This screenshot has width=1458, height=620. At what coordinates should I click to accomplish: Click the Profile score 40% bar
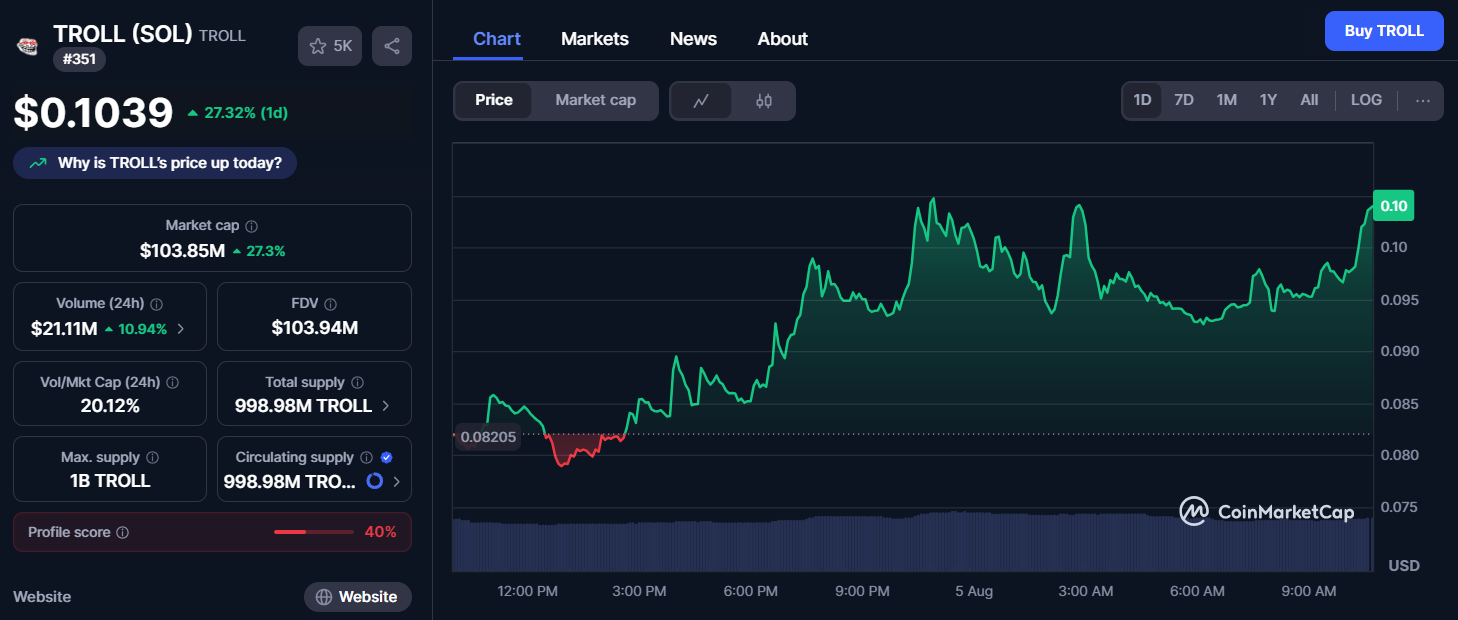point(314,532)
